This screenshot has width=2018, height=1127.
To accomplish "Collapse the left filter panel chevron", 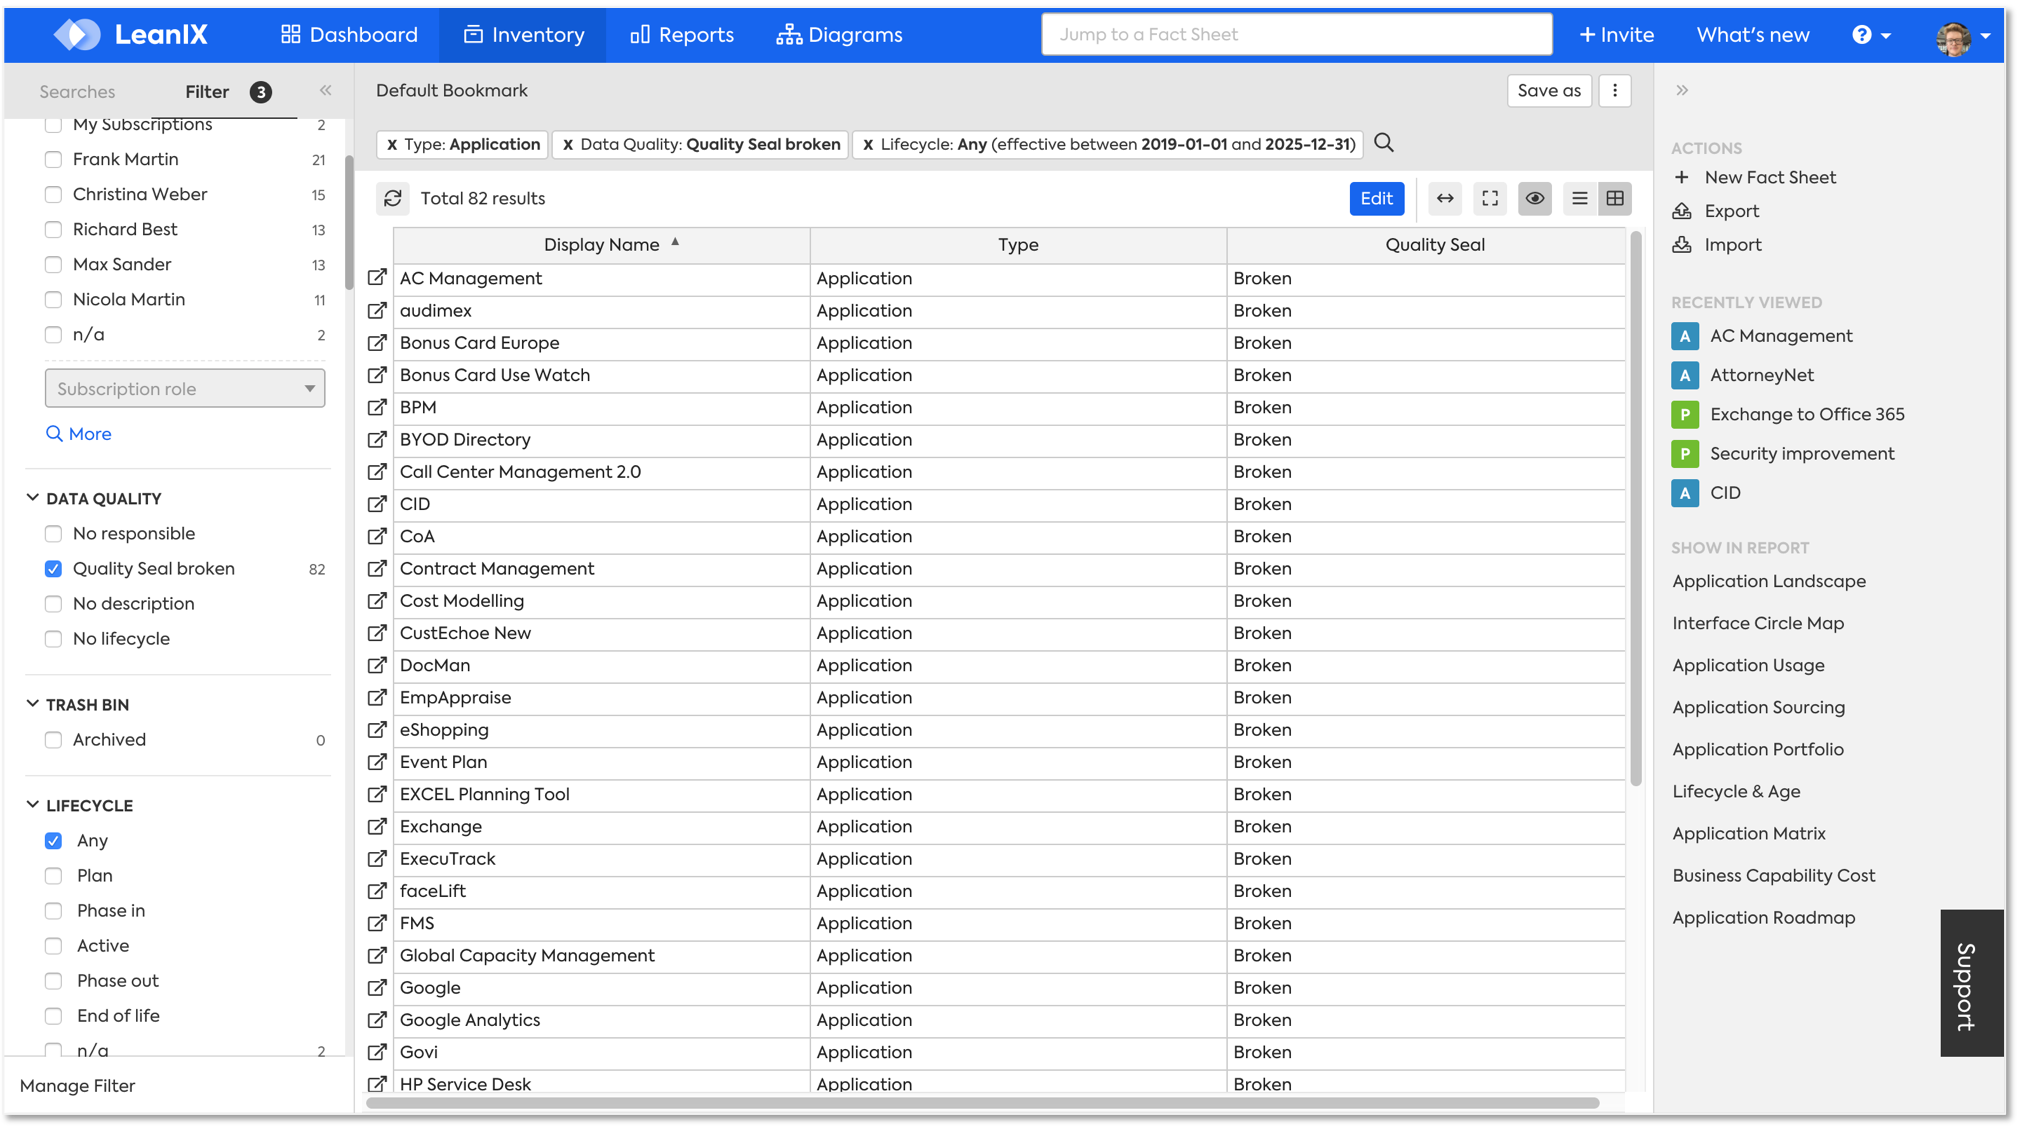I will coord(326,90).
